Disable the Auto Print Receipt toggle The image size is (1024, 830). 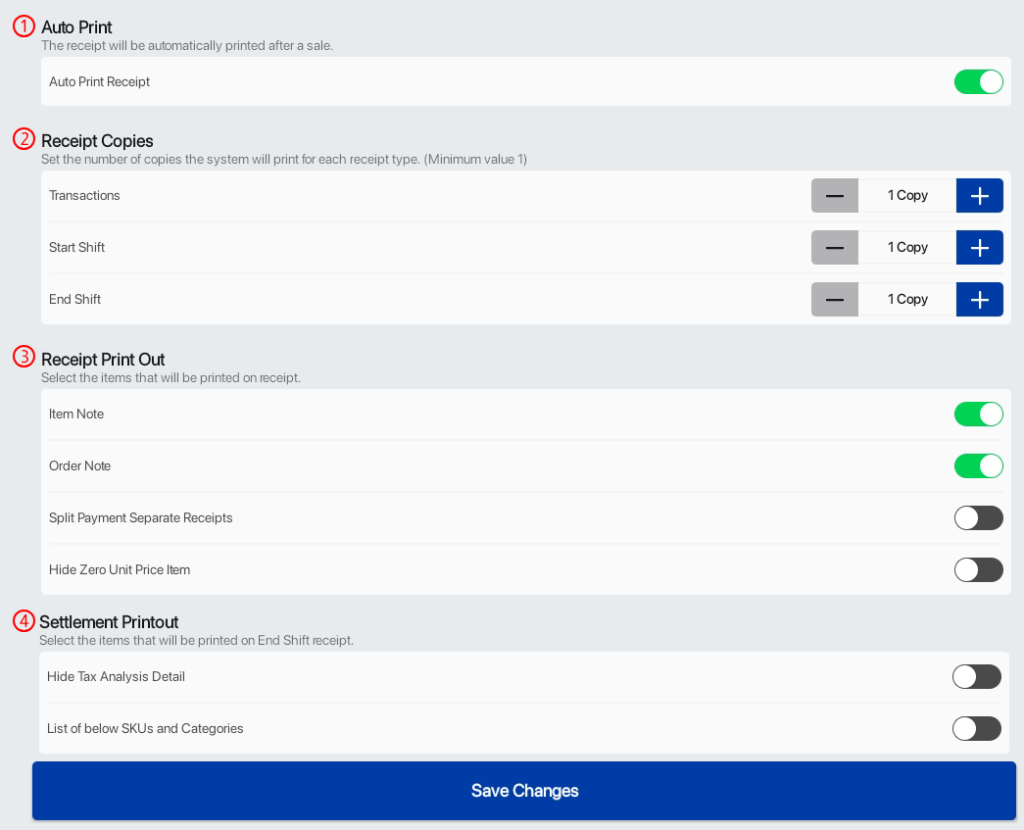point(978,81)
